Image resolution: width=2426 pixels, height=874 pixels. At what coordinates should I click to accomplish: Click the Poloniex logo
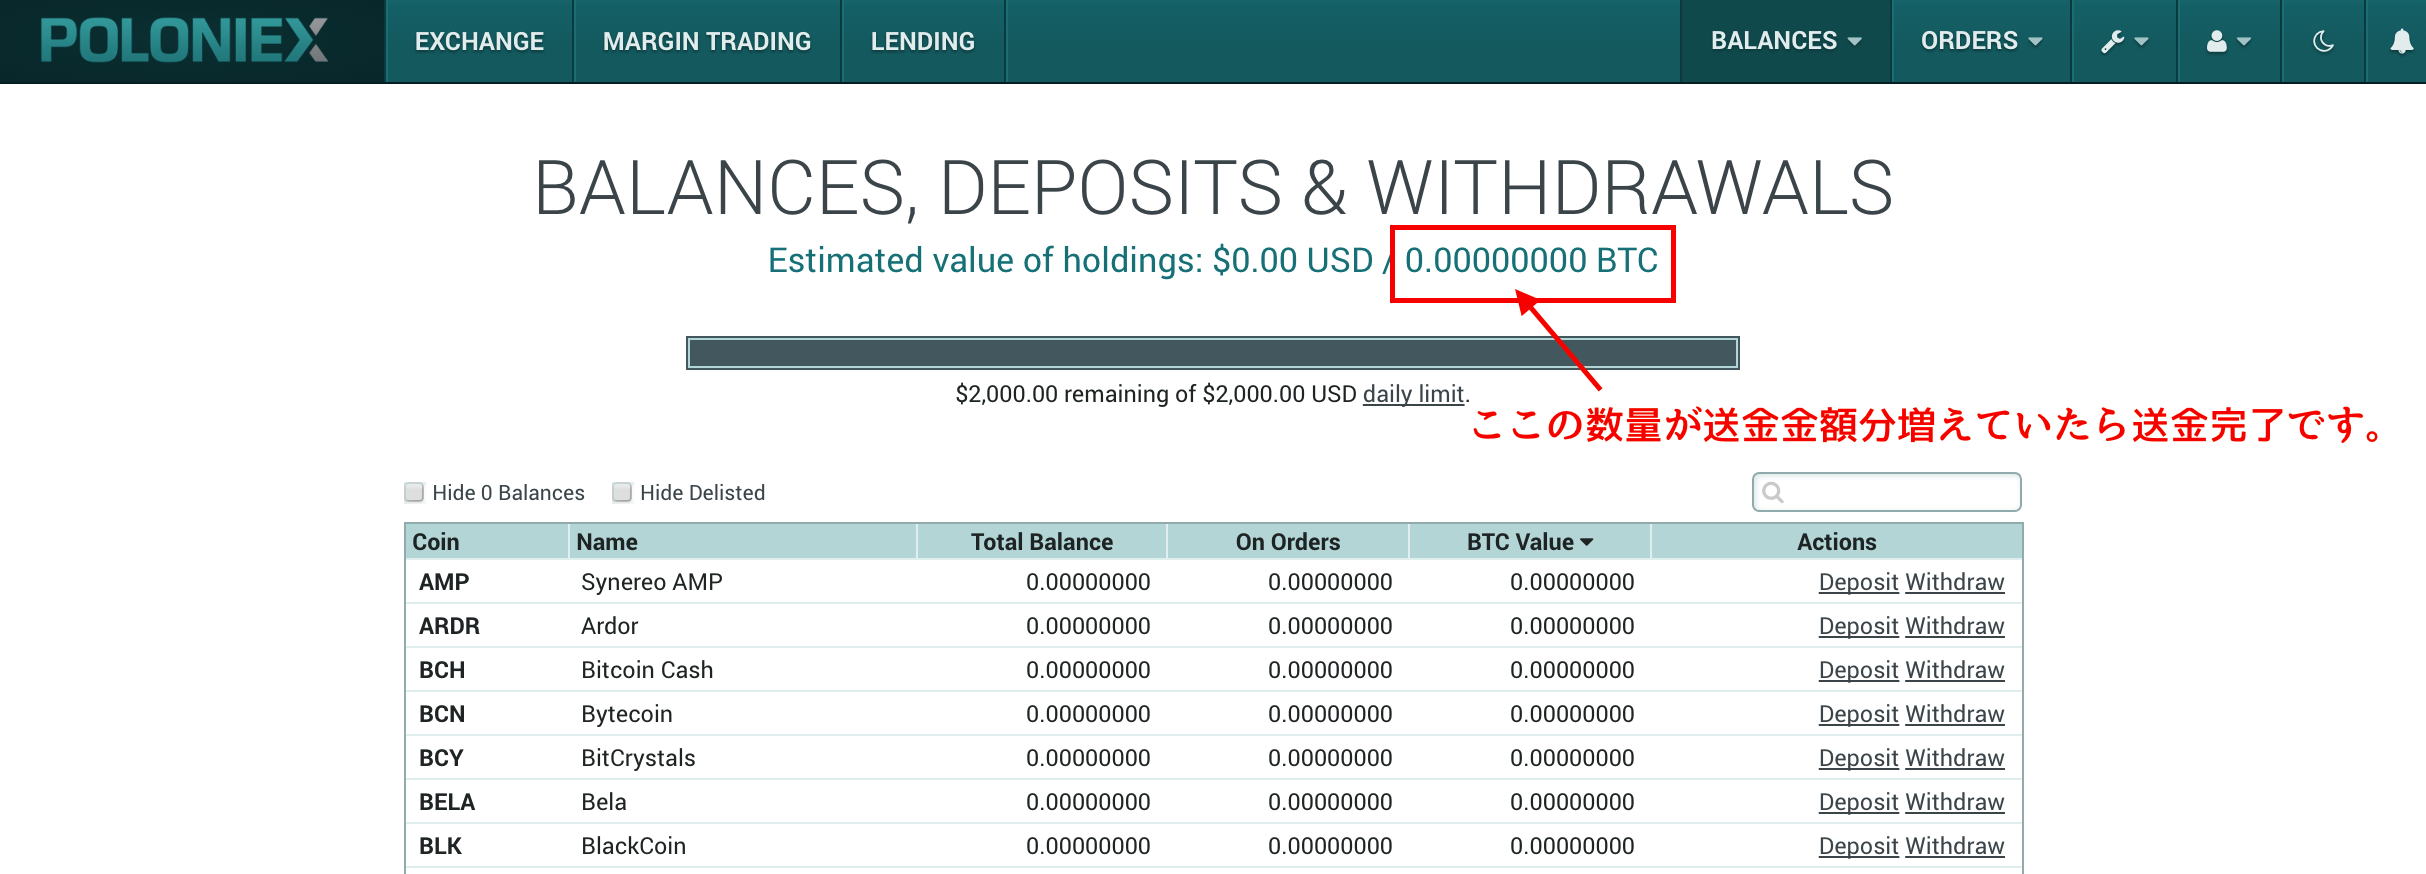point(184,41)
